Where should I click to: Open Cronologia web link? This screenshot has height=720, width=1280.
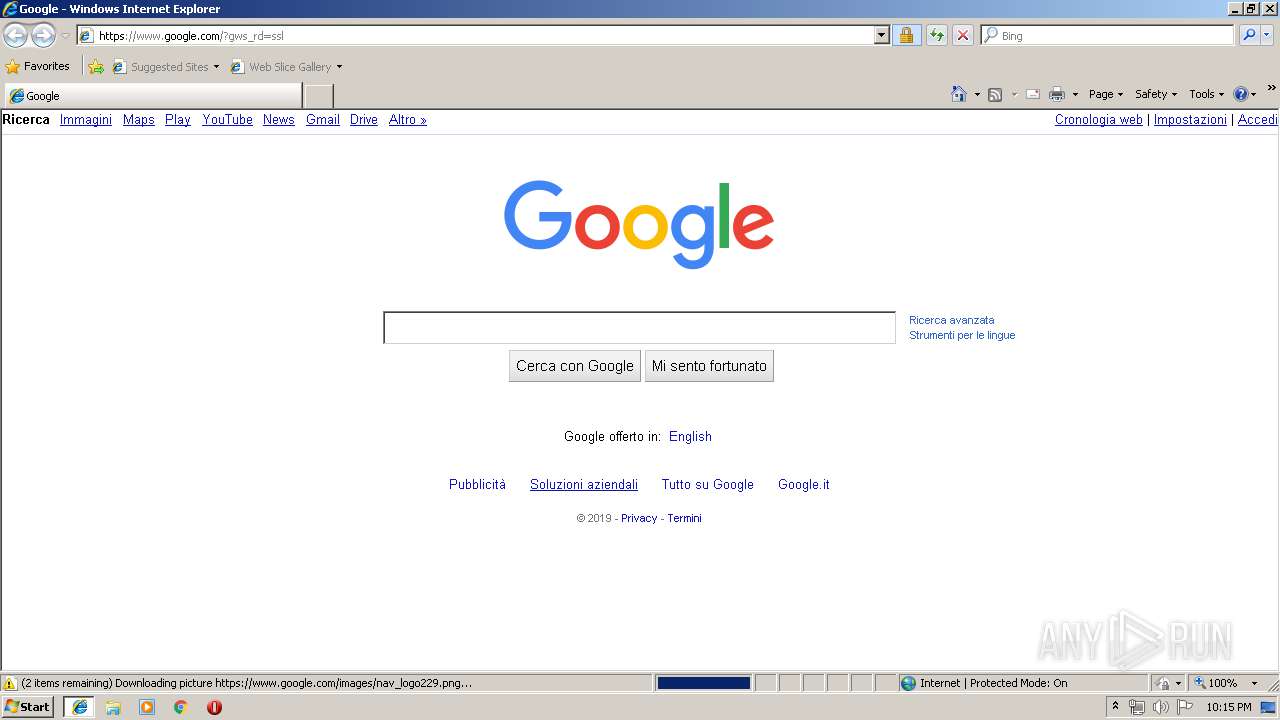1099,119
